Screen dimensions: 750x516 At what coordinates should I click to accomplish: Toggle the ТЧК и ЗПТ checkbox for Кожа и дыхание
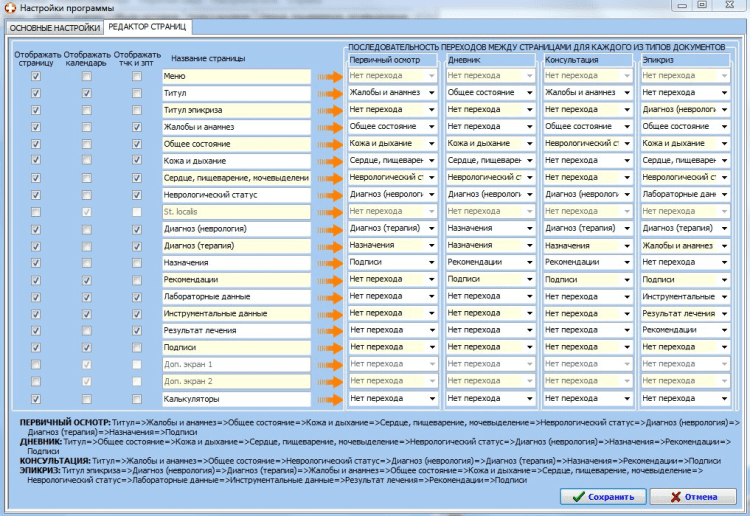pos(137,159)
